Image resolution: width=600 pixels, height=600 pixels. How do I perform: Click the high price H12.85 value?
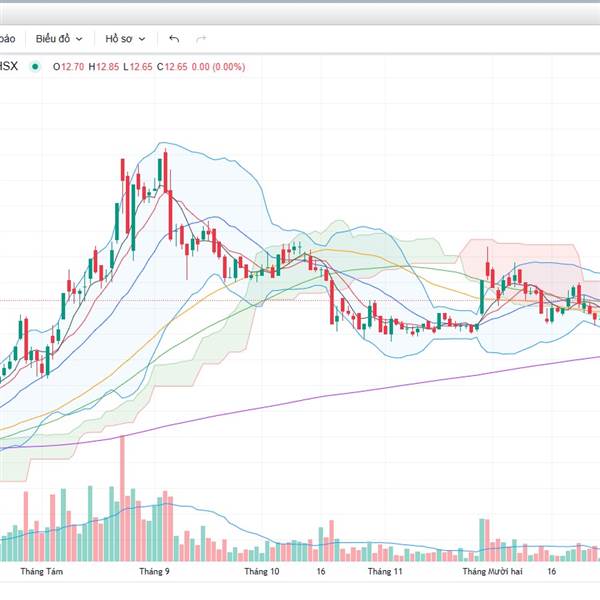pos(103,67)
